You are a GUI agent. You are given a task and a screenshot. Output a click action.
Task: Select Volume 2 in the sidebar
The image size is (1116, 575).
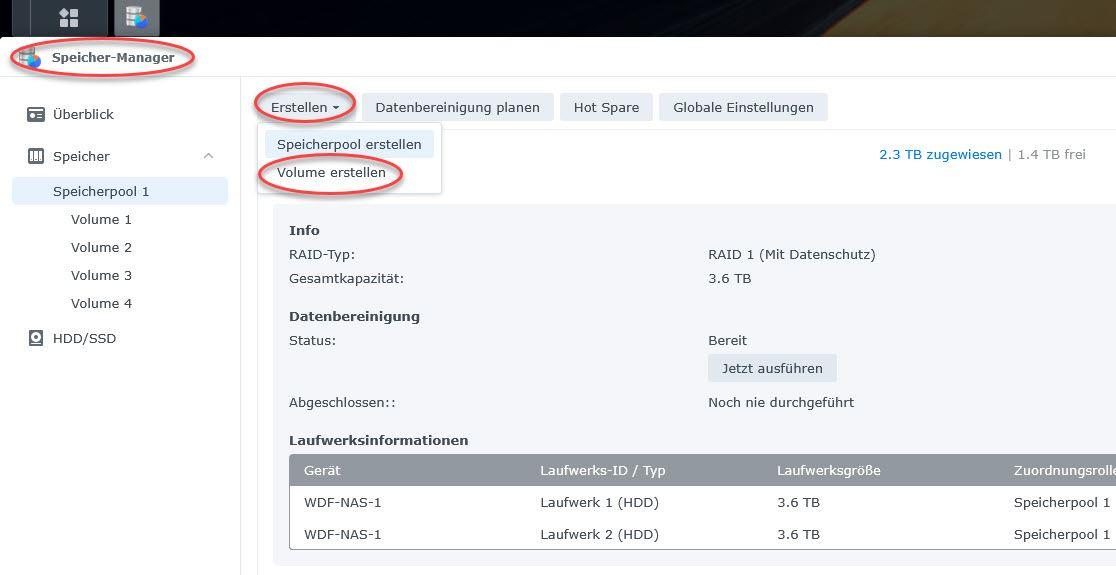[101, 247]
